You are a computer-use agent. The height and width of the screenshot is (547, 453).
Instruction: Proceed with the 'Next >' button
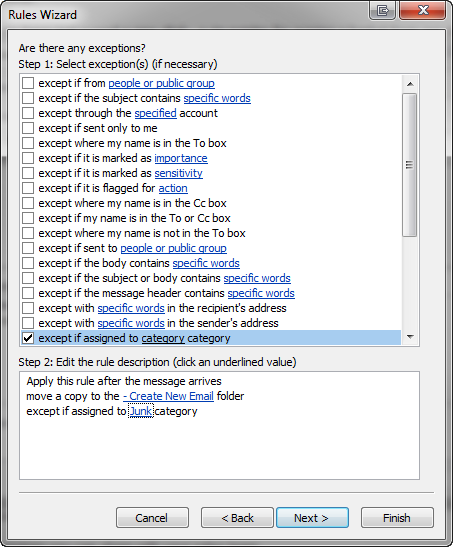click(312, 518)
